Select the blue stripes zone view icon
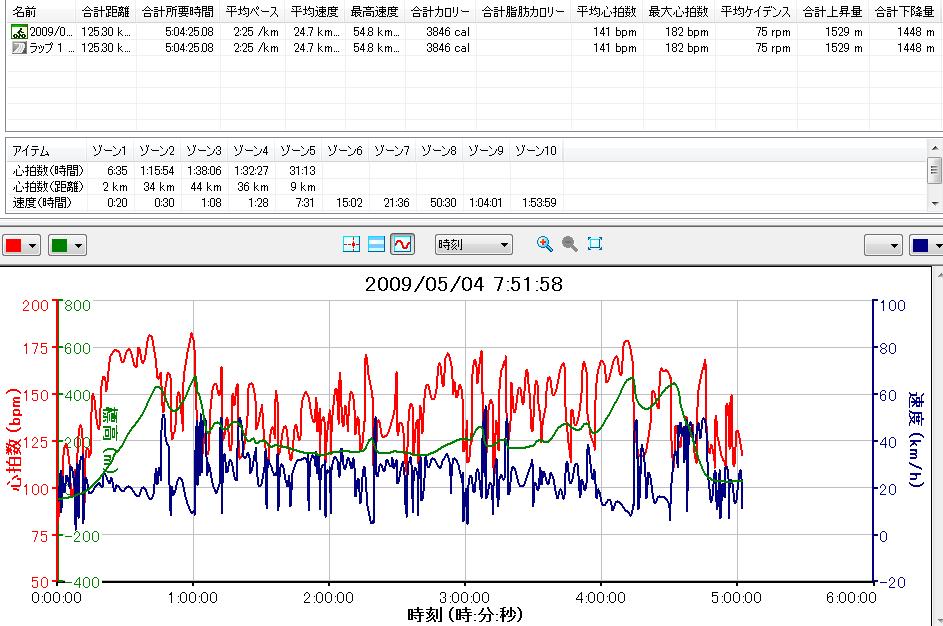The image size is (943, 626). pyautogui.click(x=376, y=244)
